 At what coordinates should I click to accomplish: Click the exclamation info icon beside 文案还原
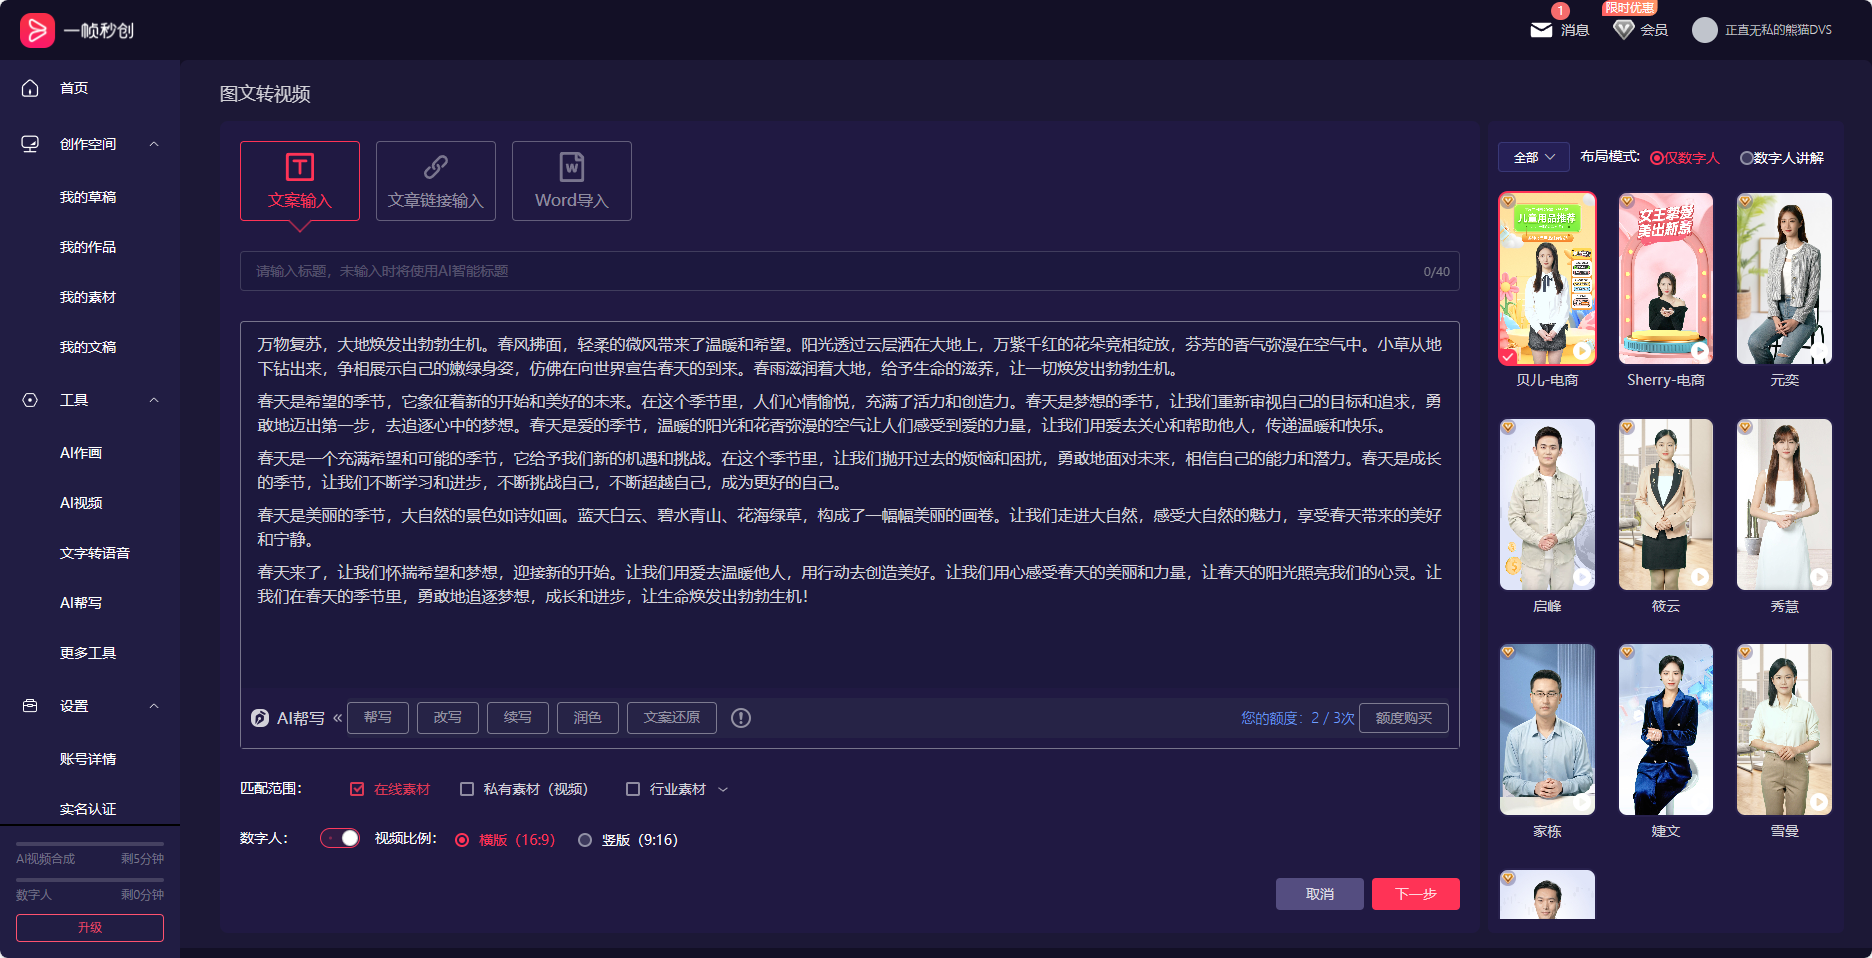(x=740, y=717)
